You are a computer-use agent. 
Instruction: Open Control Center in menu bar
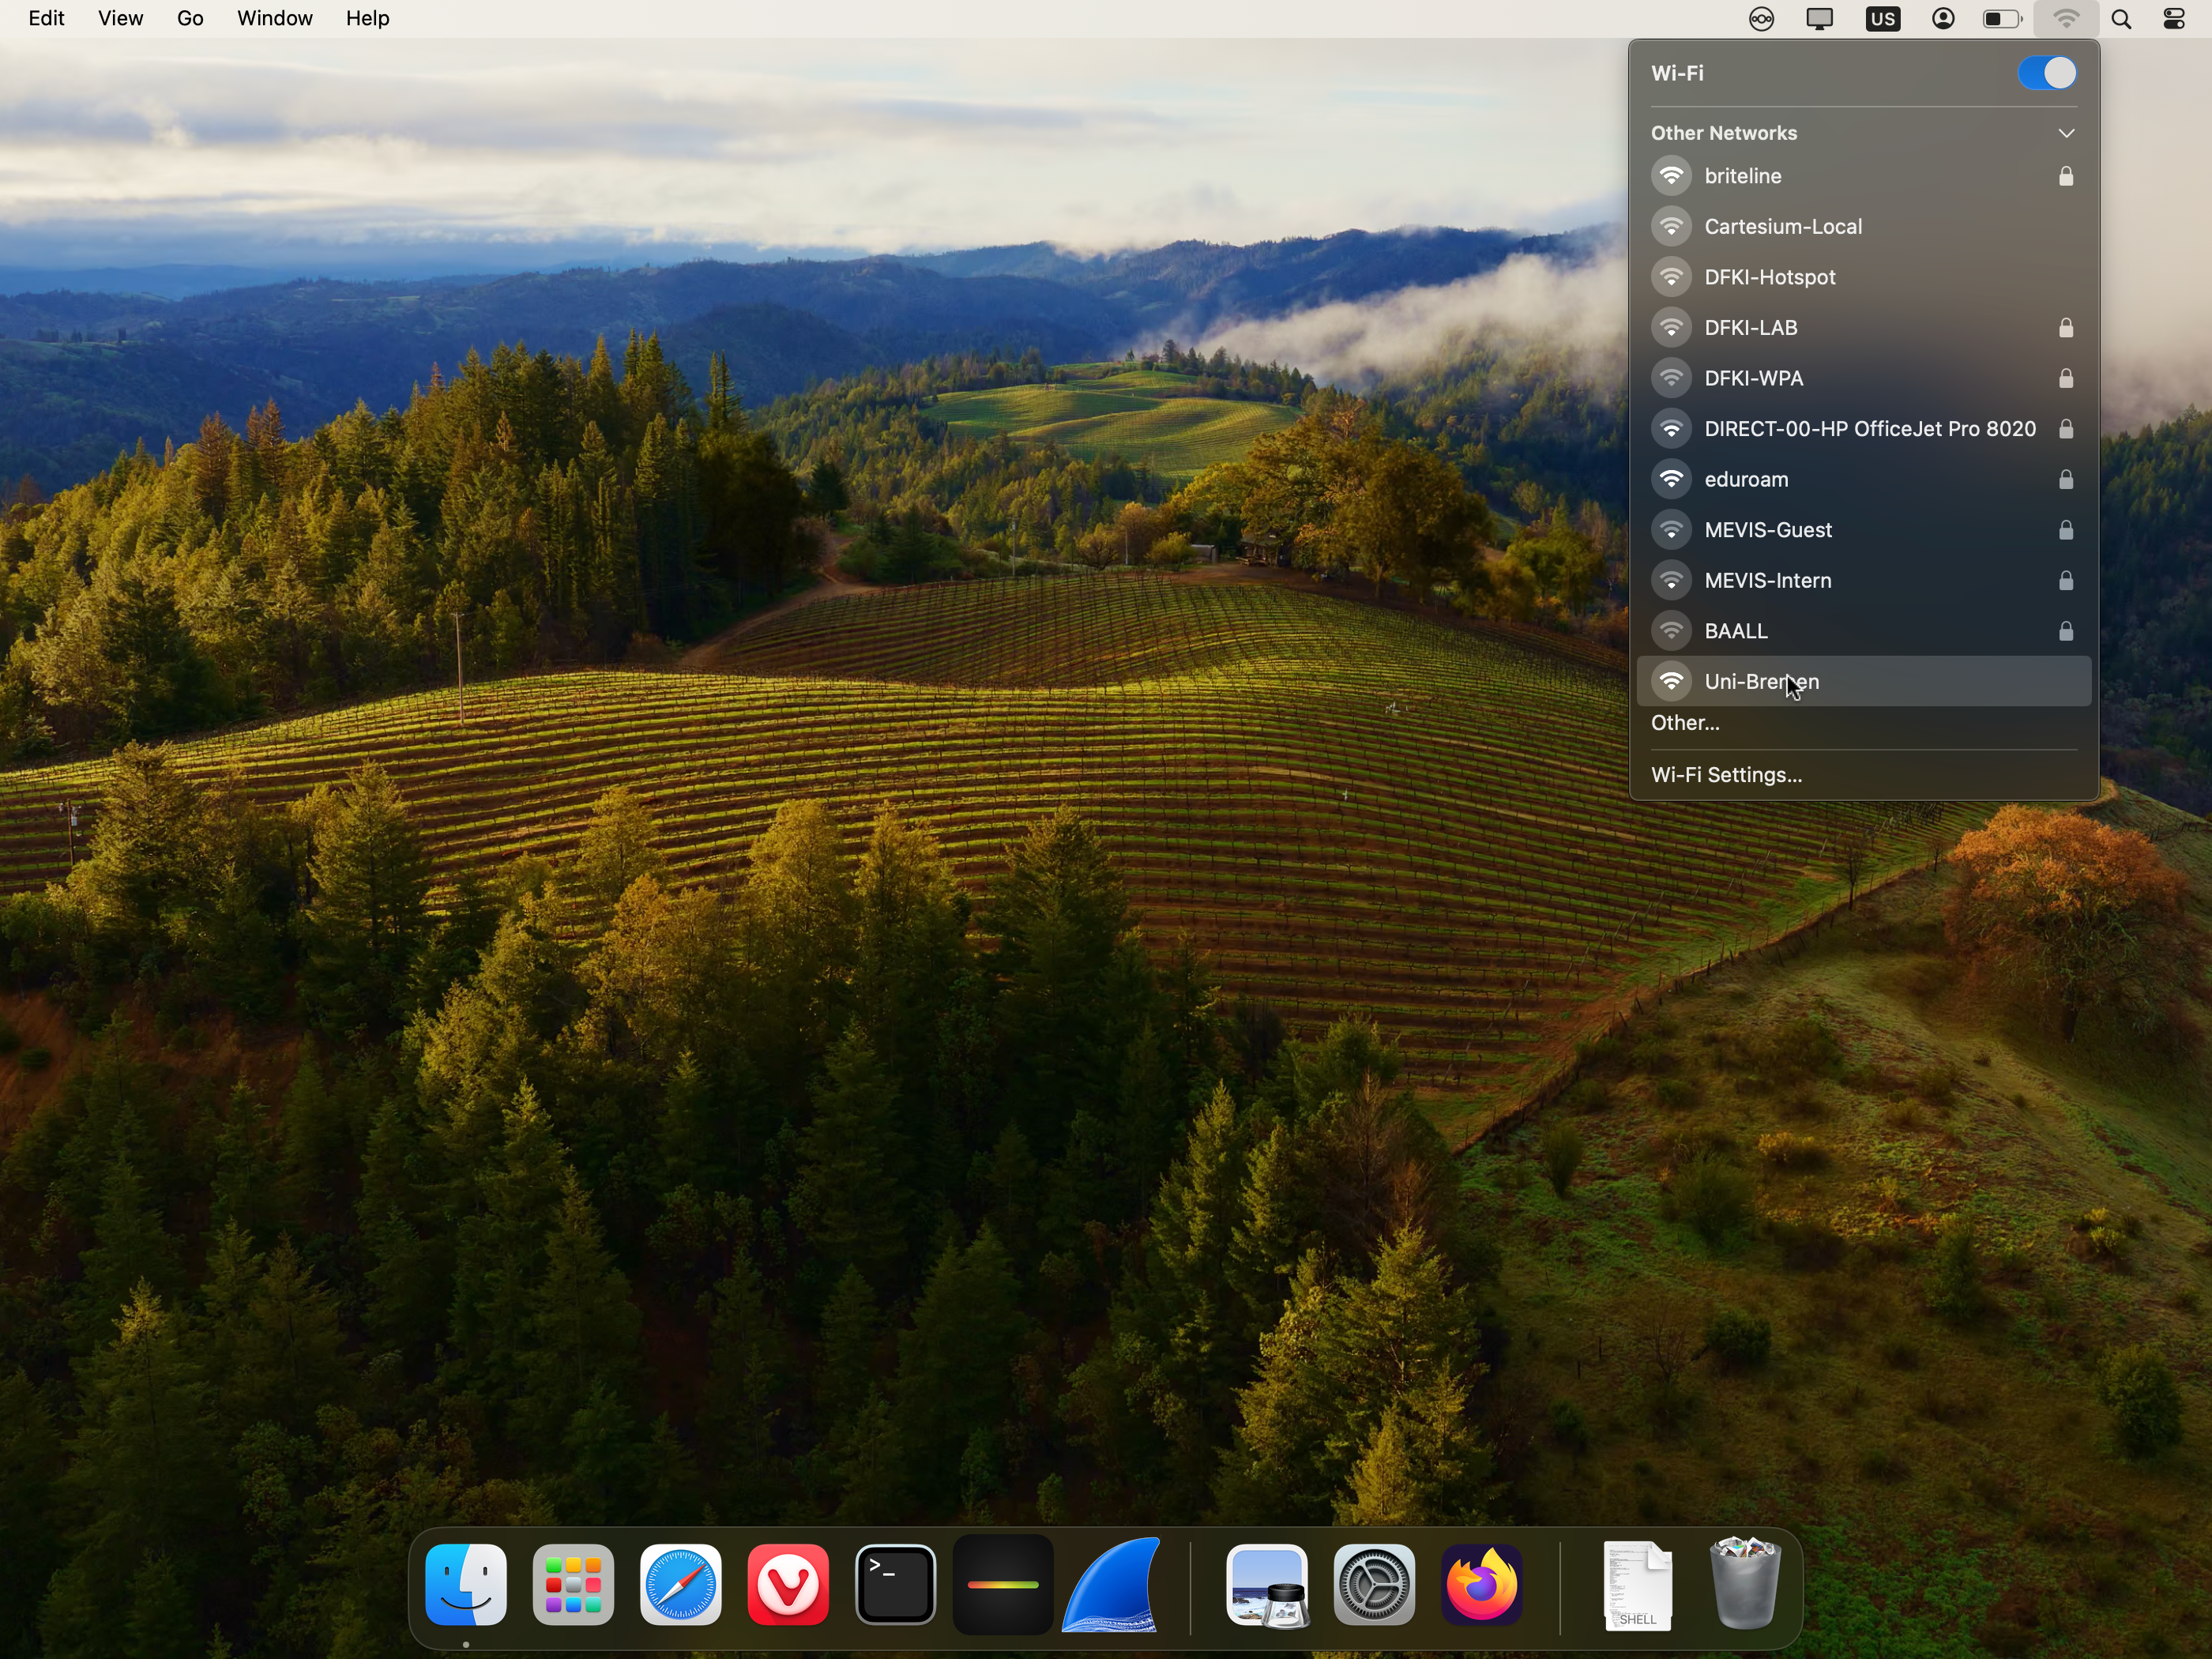2174,18
